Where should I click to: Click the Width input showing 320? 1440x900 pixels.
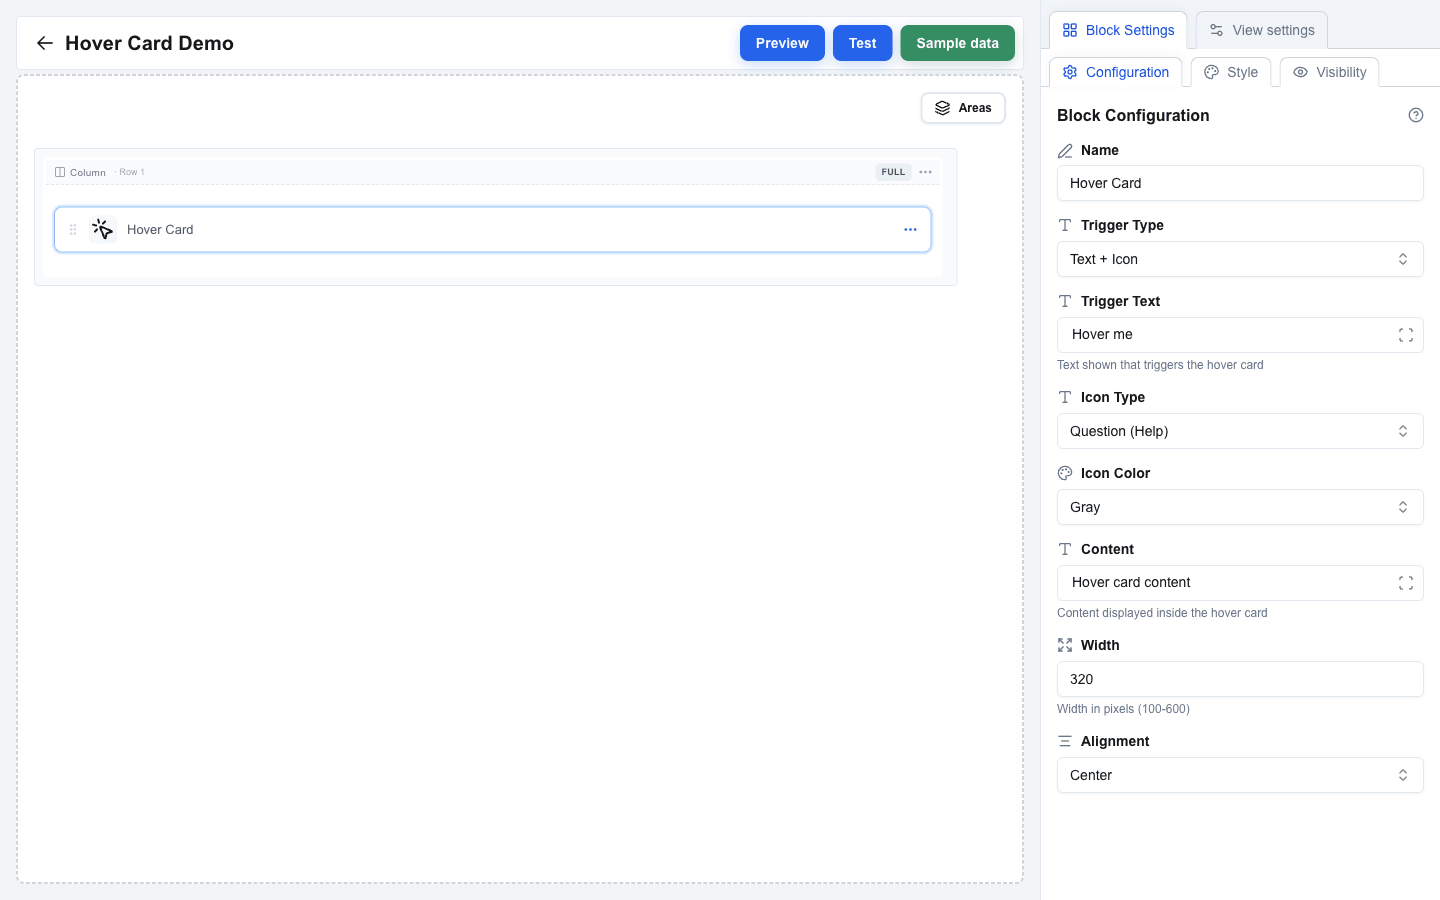coord(1240,679)
